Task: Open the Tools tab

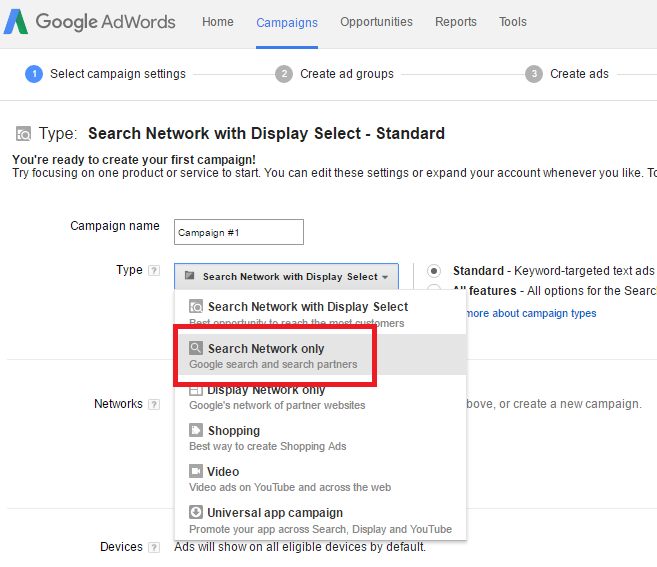Action: point(513,22)
